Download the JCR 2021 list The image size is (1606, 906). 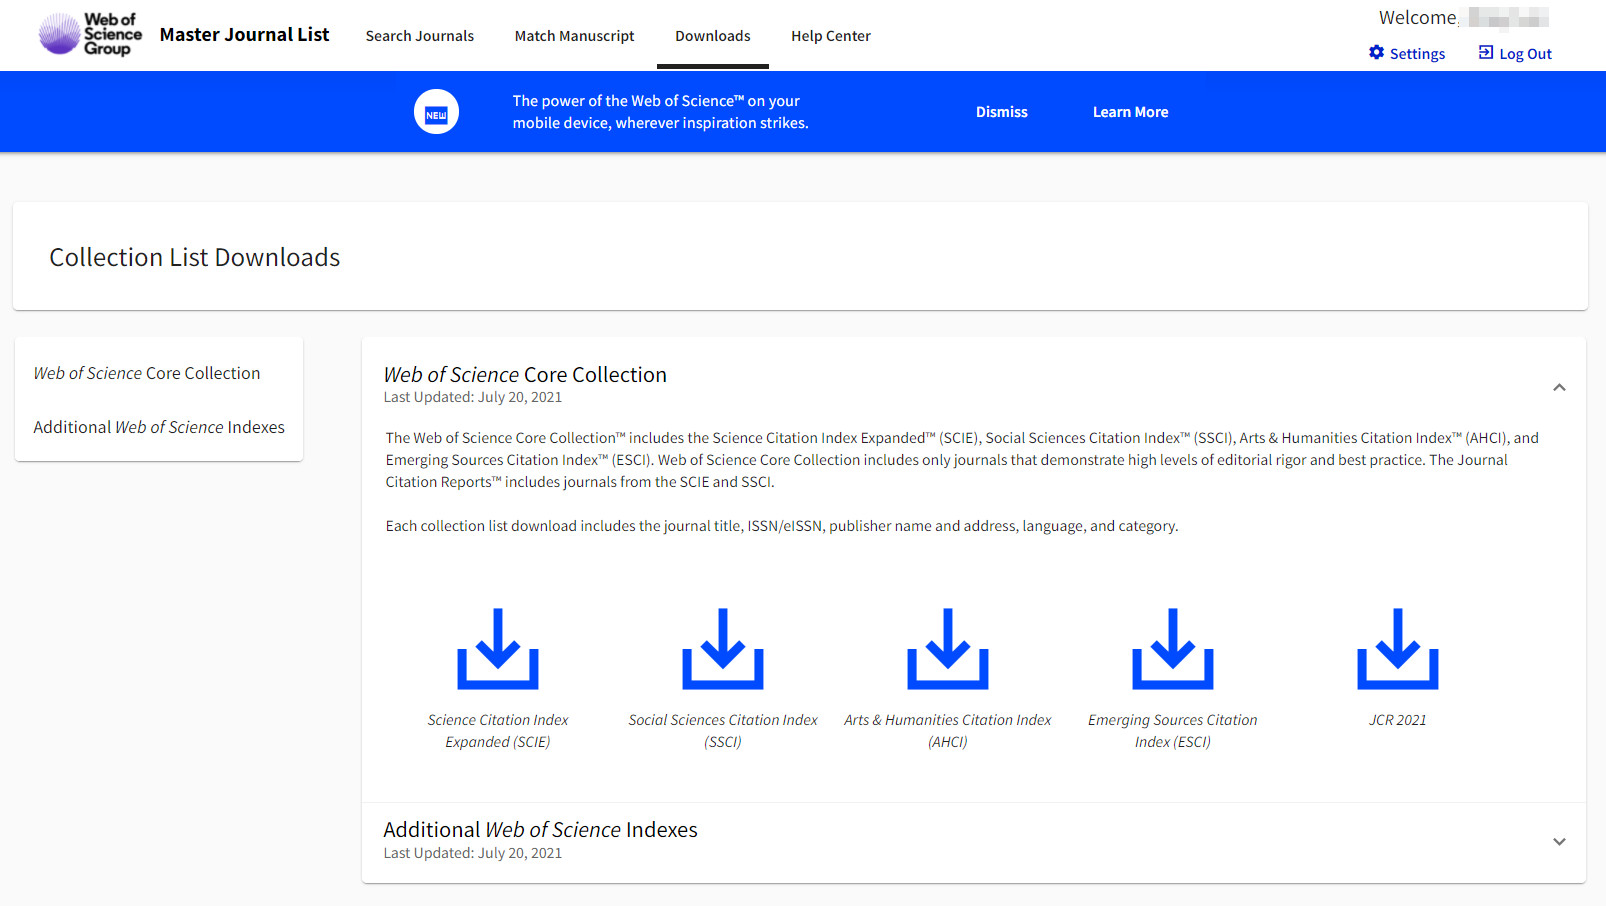1398,649
